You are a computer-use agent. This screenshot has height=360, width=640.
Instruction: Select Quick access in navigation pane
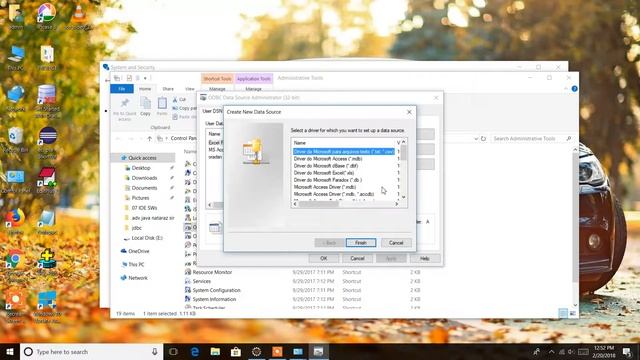click(x=142, y=158)
